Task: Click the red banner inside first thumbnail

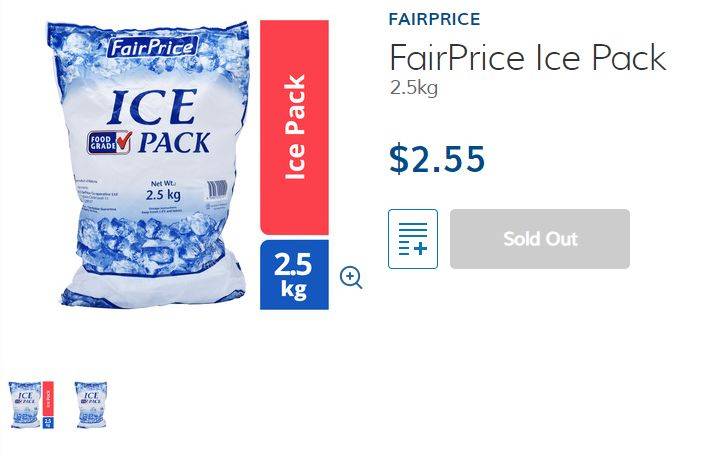Action: pyautogui.click(x=47, y=400)
